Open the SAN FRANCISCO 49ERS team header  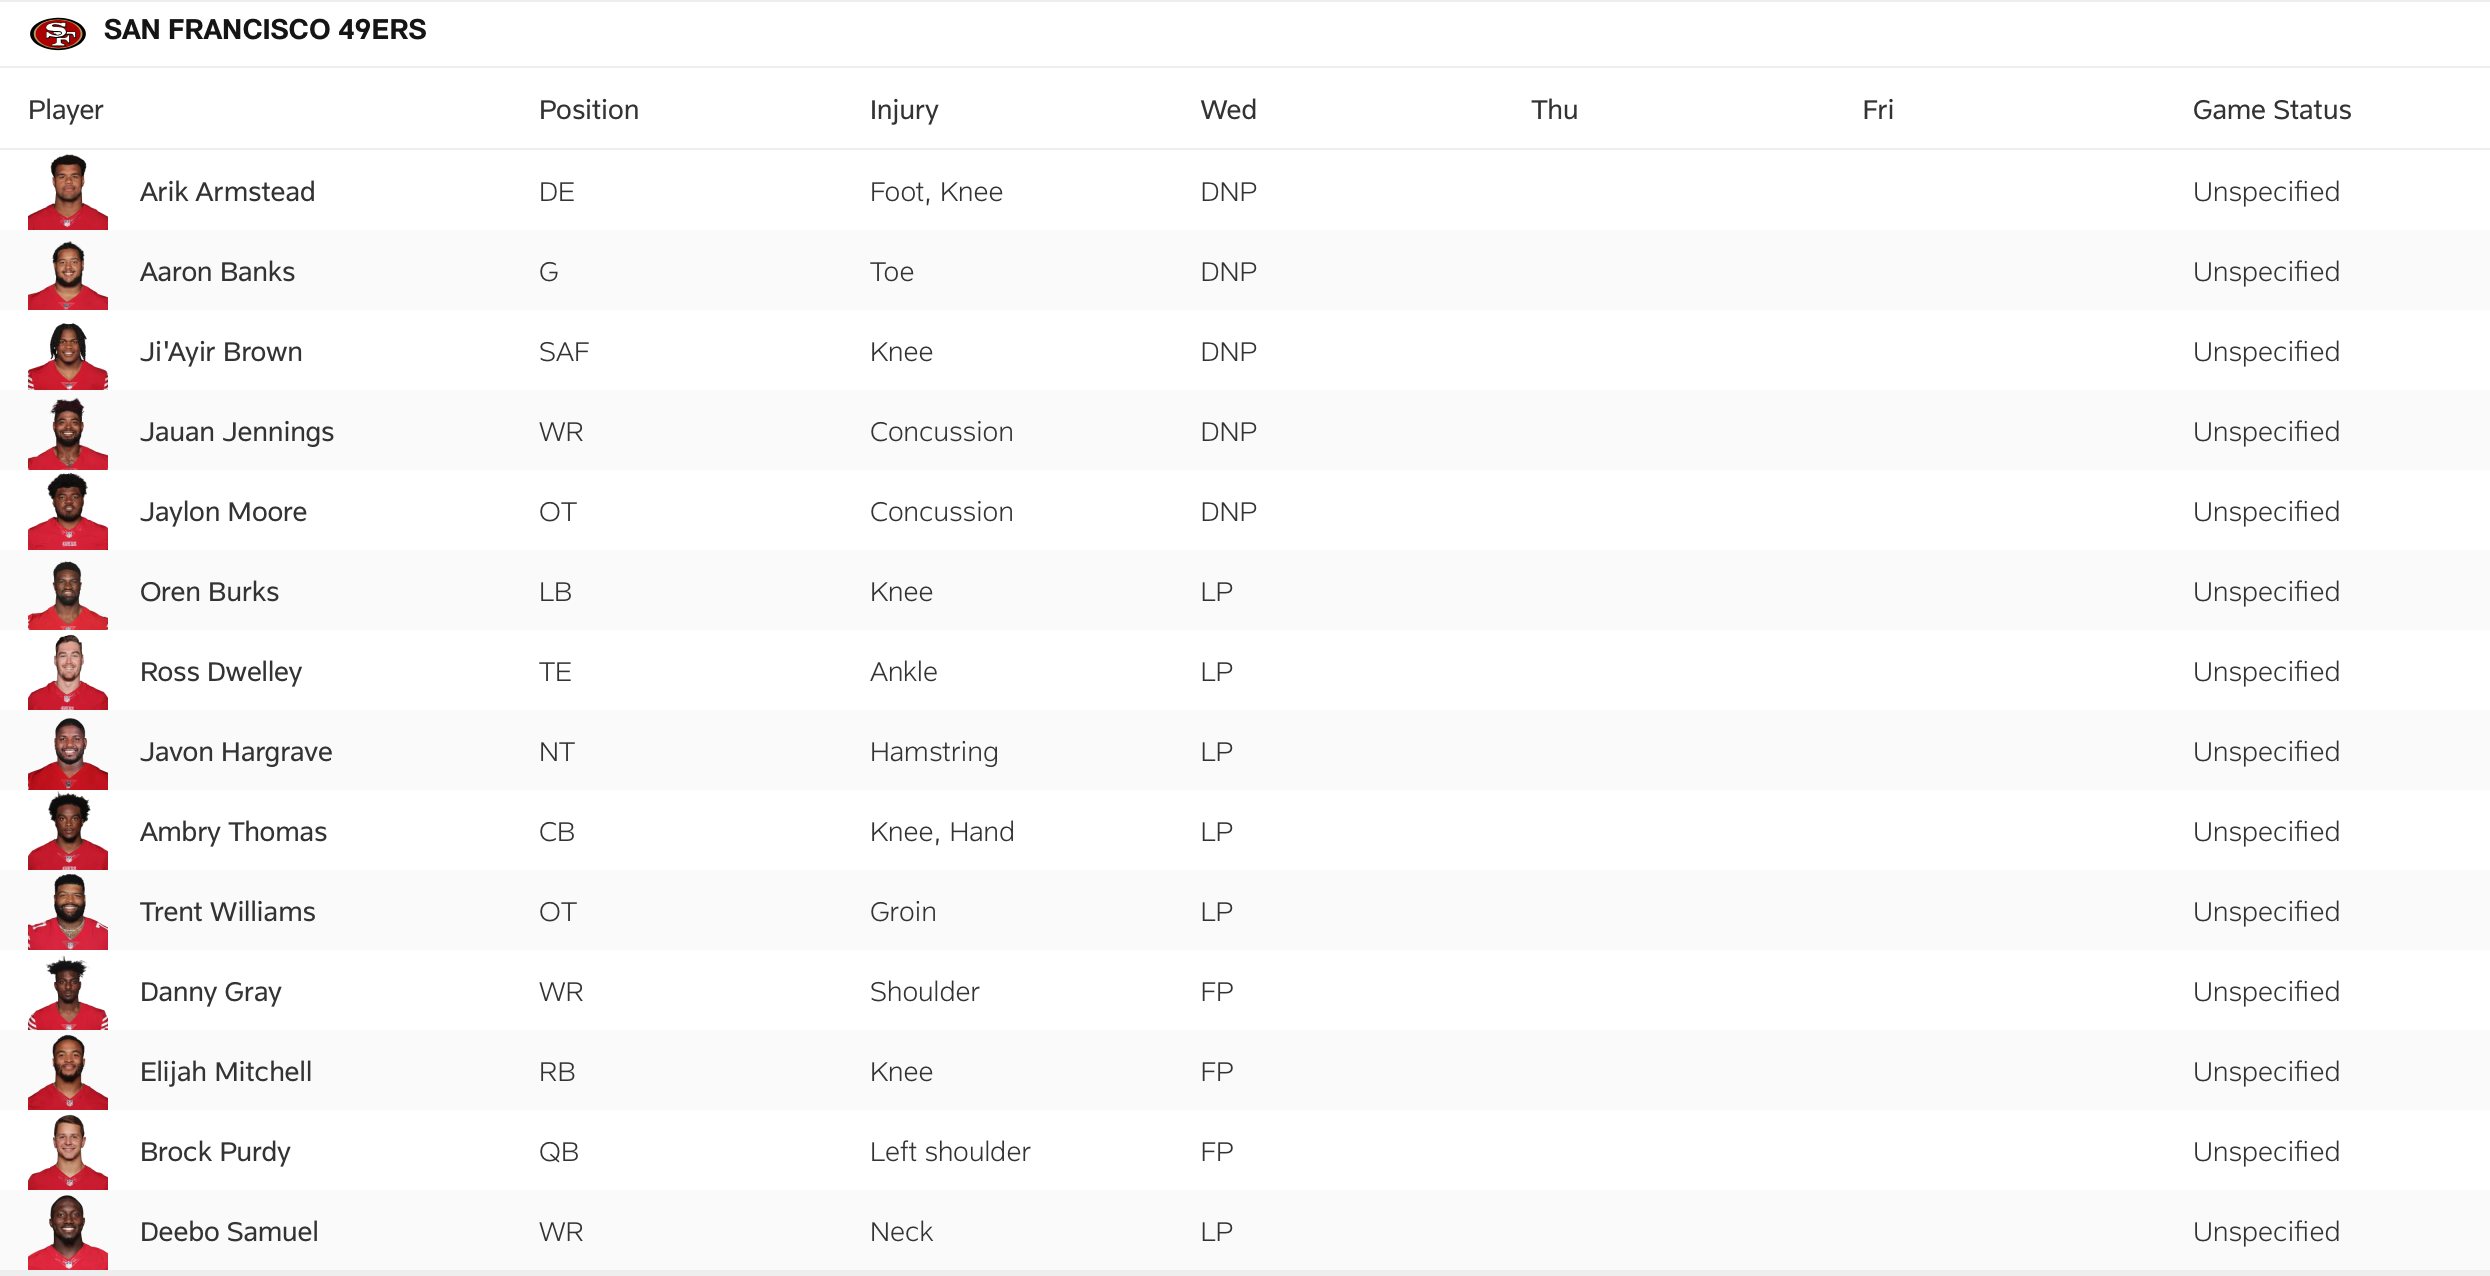pos(265,31)
